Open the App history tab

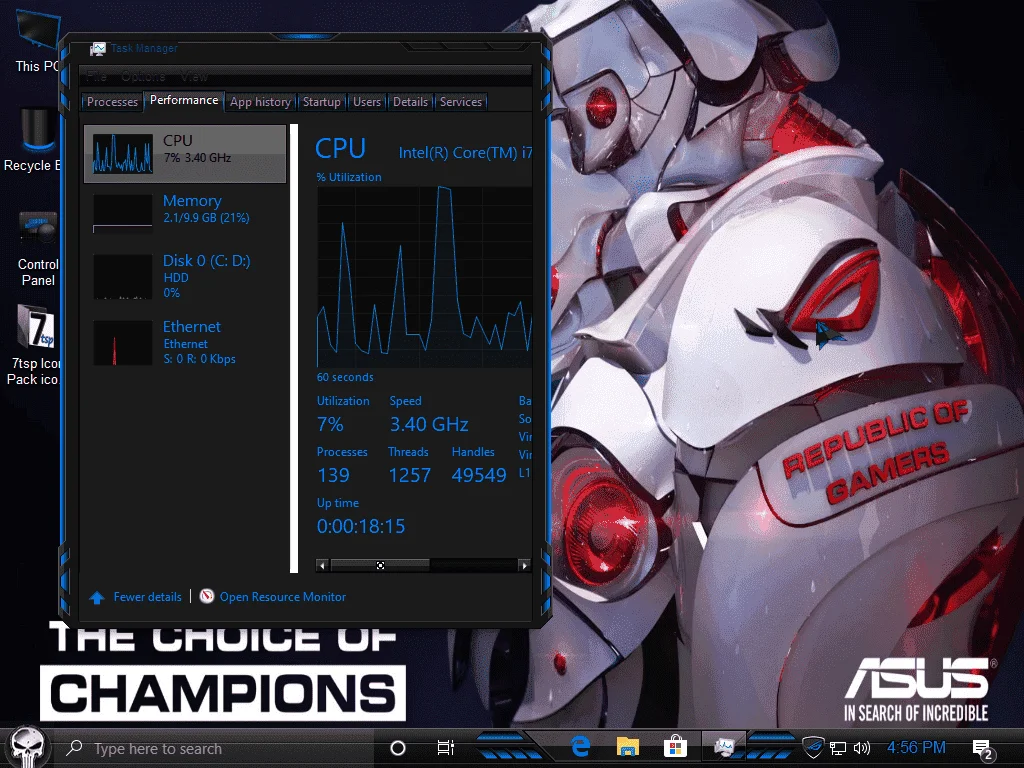[260, 102]
